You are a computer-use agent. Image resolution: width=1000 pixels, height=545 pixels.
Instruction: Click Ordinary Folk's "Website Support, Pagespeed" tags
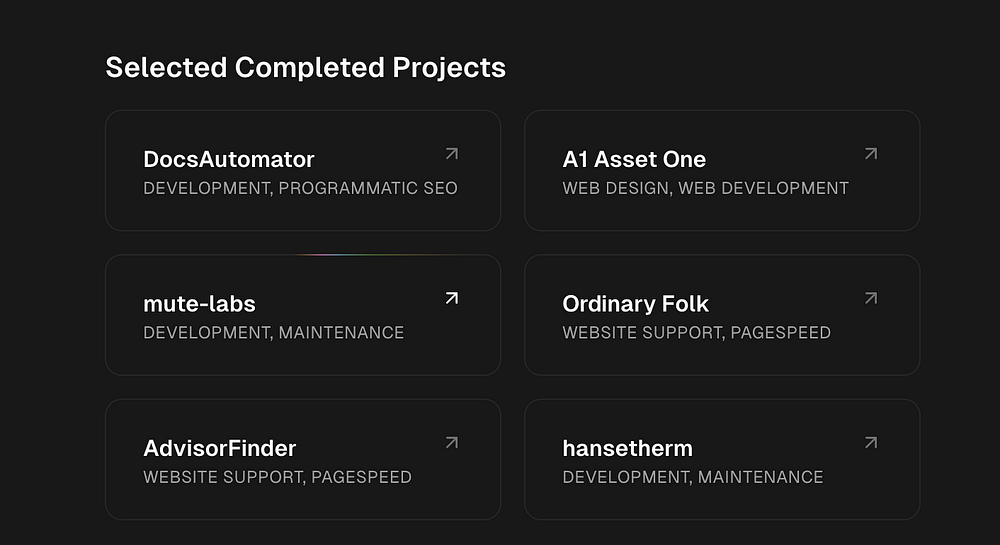pyautogui.click(x=697, y=332)
